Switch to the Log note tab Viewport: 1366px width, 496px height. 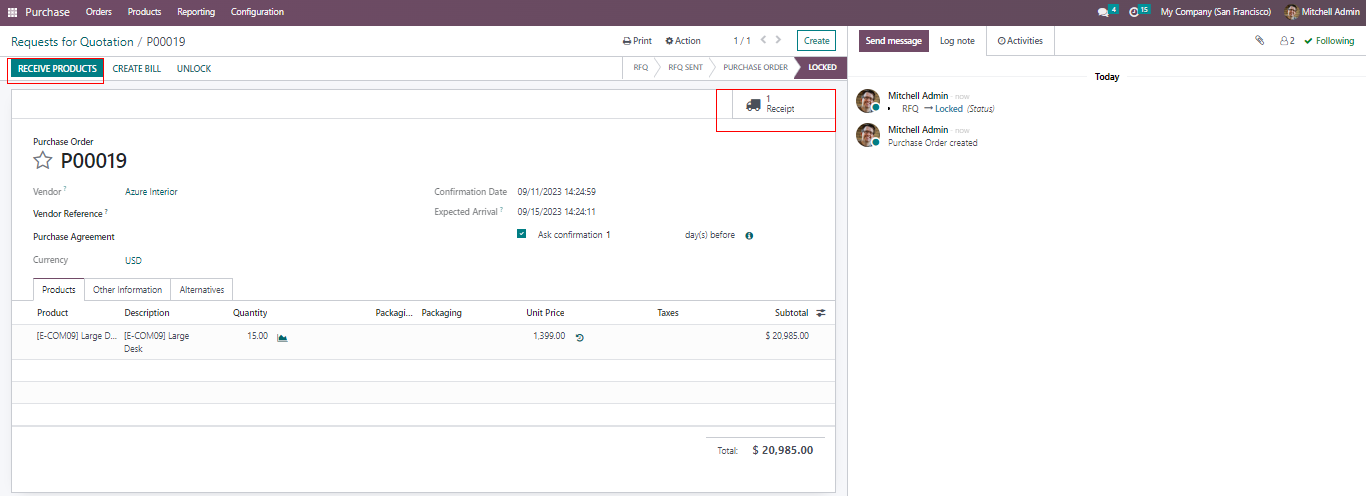pyautogui.click(x=957, y=41)
